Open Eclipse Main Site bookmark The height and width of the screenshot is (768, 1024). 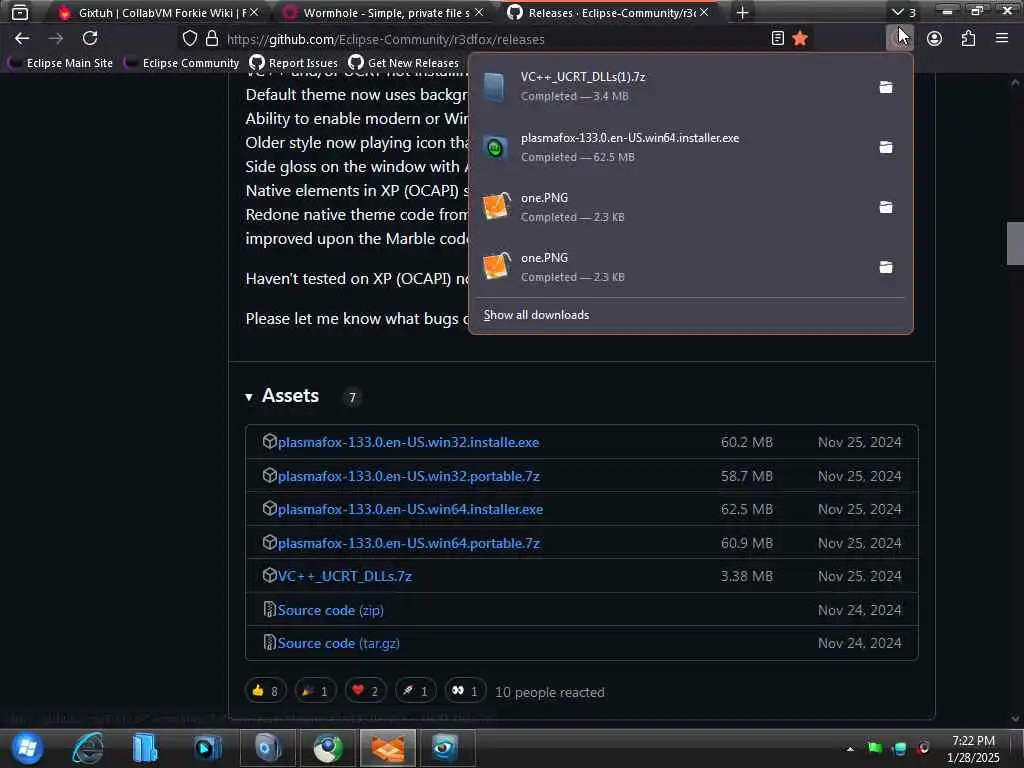[61, 63]
